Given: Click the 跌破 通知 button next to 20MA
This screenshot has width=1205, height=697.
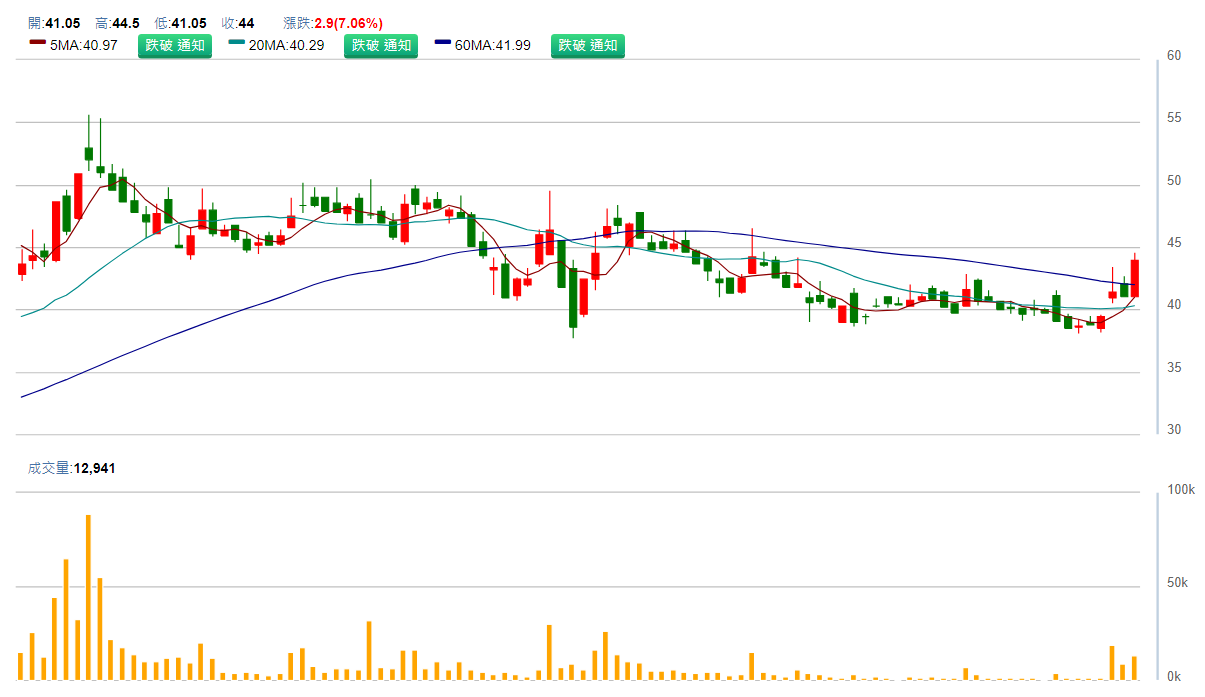Looking at the screenshot, I should coord(381,45).
